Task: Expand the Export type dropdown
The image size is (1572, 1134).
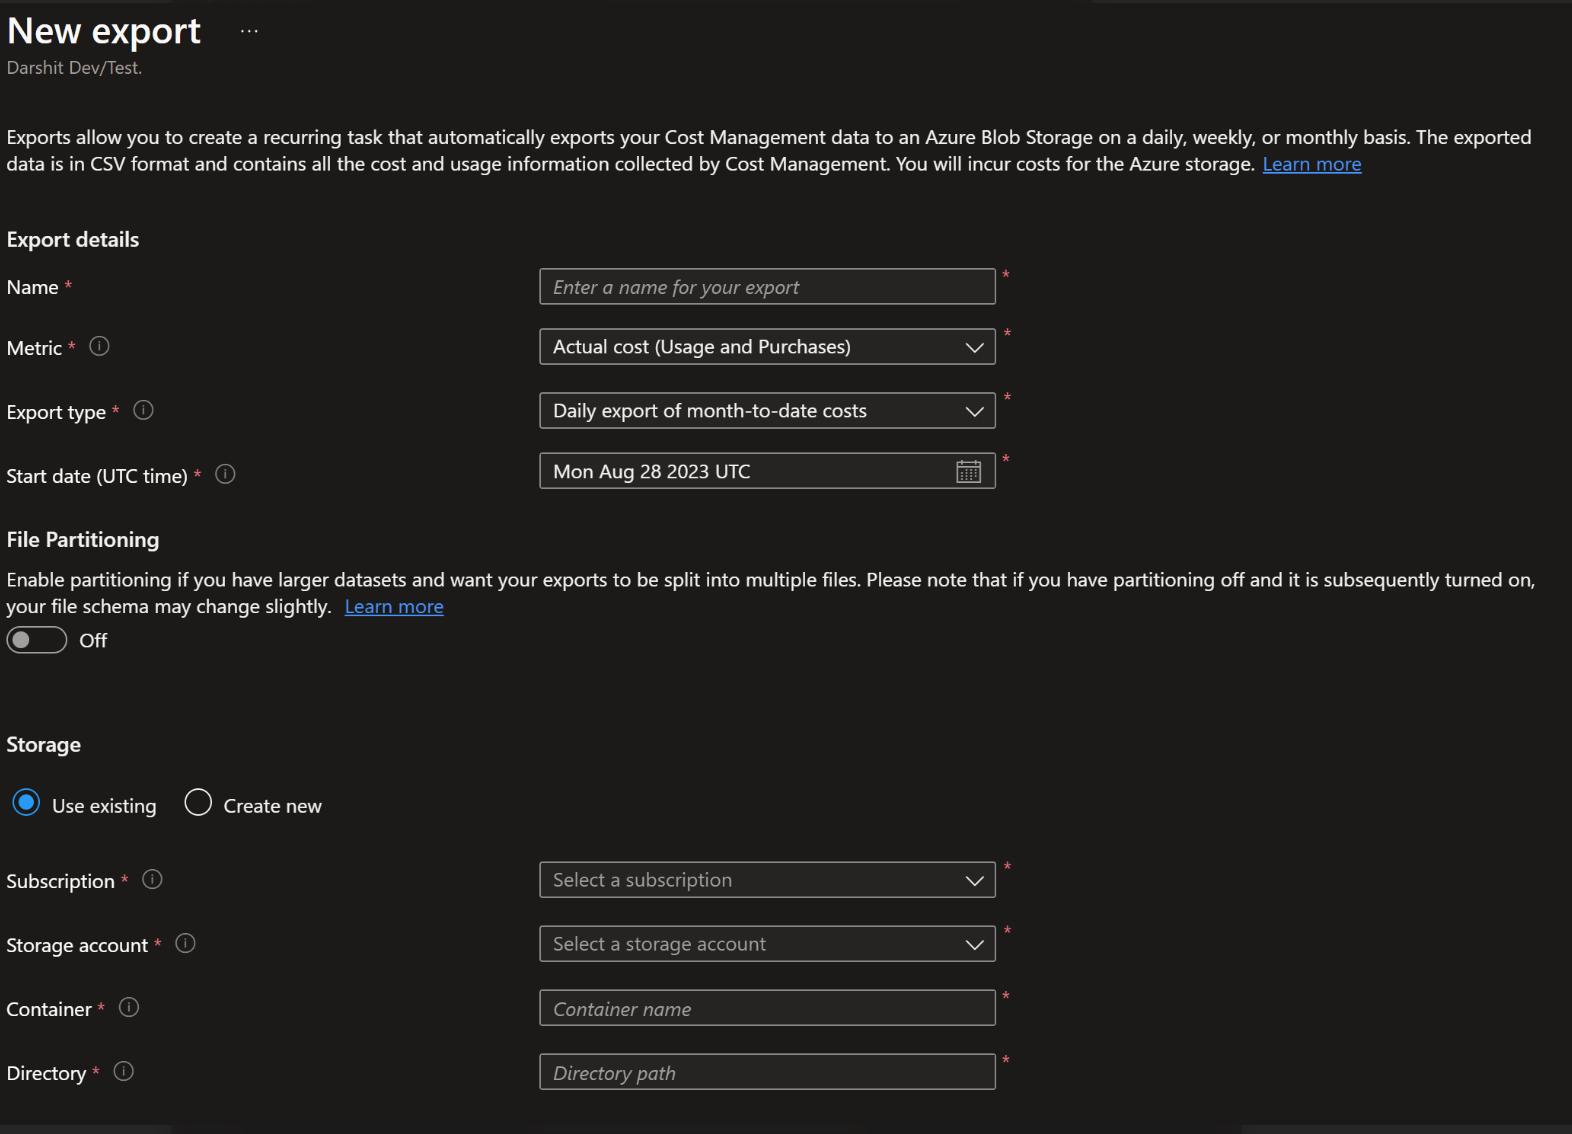Action: [767, 411]
